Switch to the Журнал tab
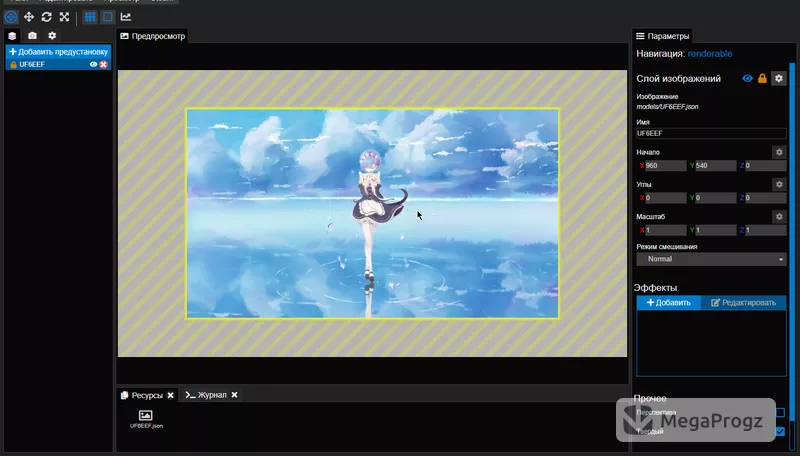 (207, 395)
